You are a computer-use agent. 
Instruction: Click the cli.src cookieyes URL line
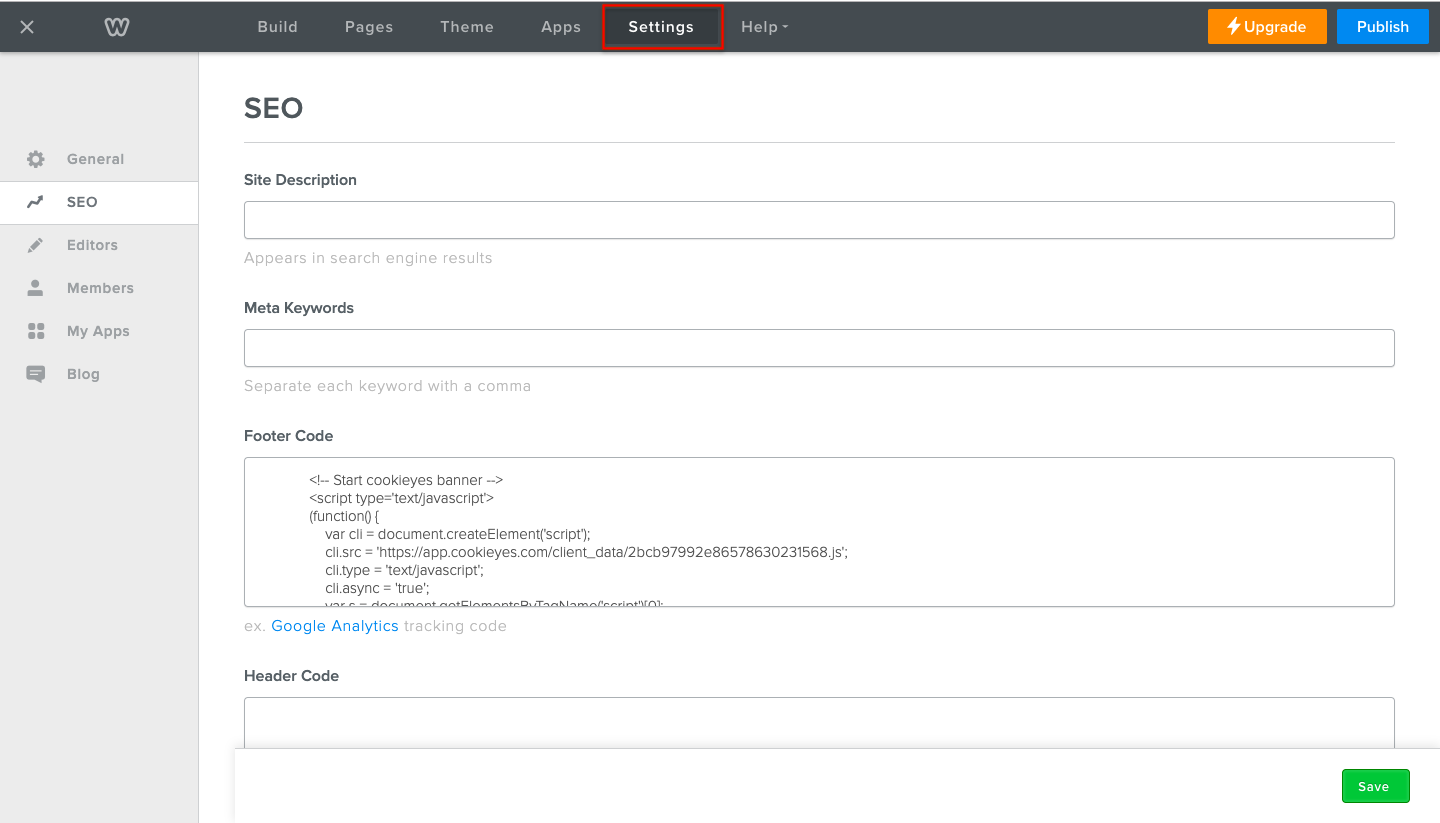coord(586,552)
